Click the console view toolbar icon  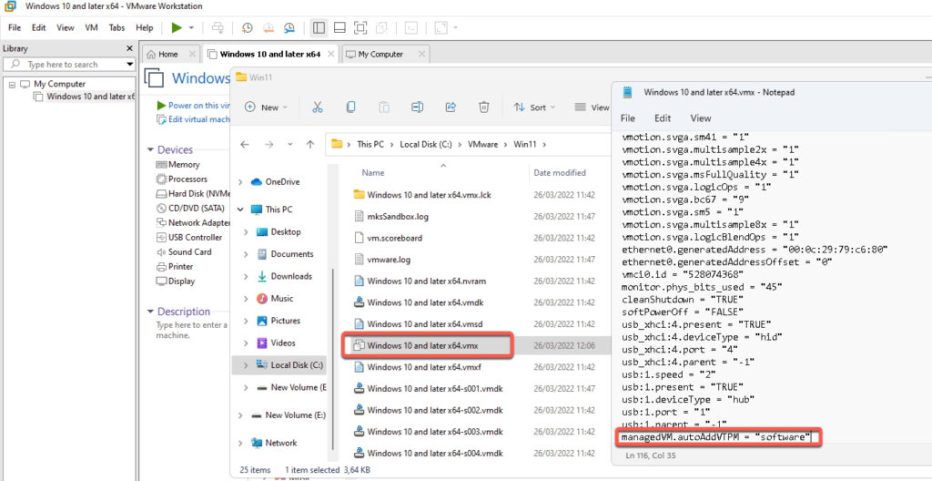coord(411,27)
